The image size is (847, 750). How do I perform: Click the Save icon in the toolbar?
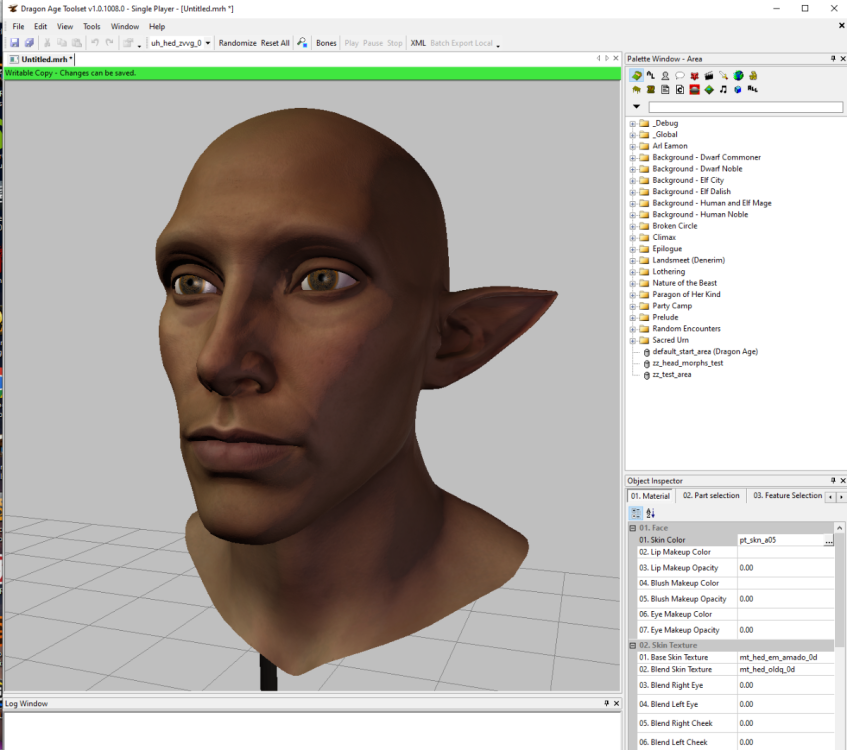click(x=15, y=43)
